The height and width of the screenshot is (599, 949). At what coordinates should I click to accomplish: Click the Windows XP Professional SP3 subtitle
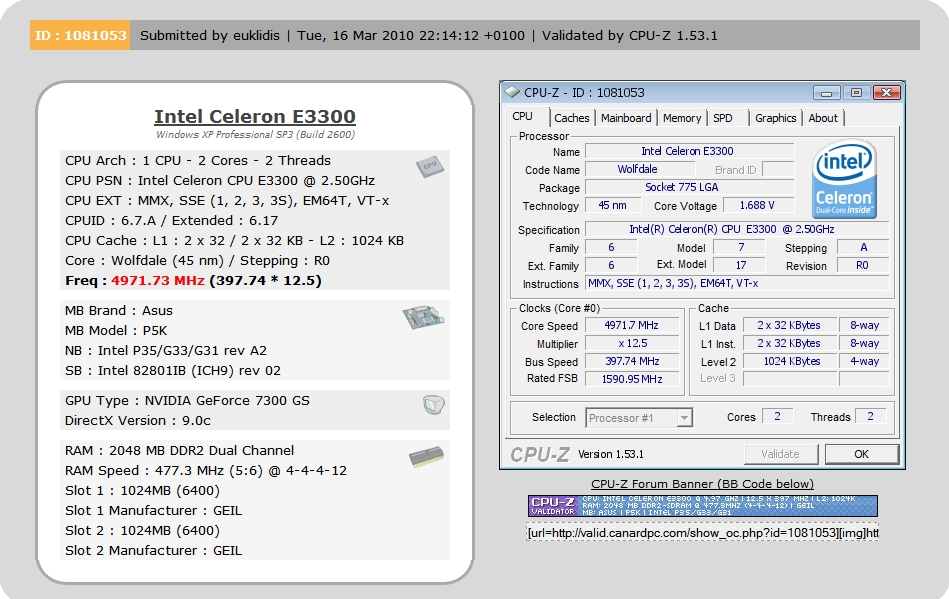255,134
